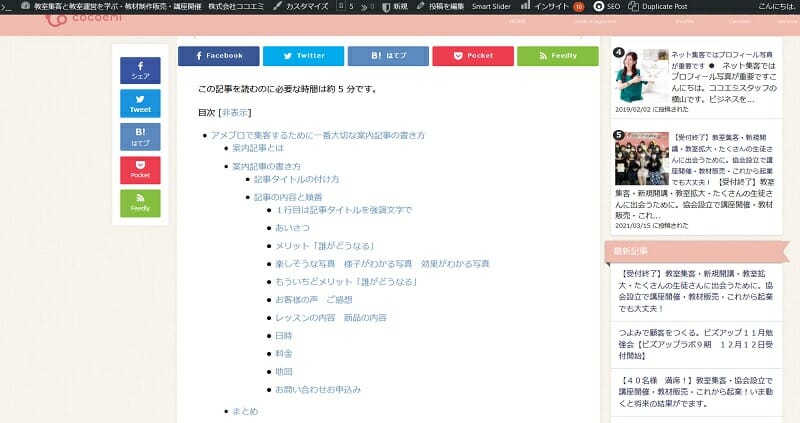Jump to メリット「誰がどうなる」 section
Image resolution: width=800 pixels, height=423 pixels.
326,246
